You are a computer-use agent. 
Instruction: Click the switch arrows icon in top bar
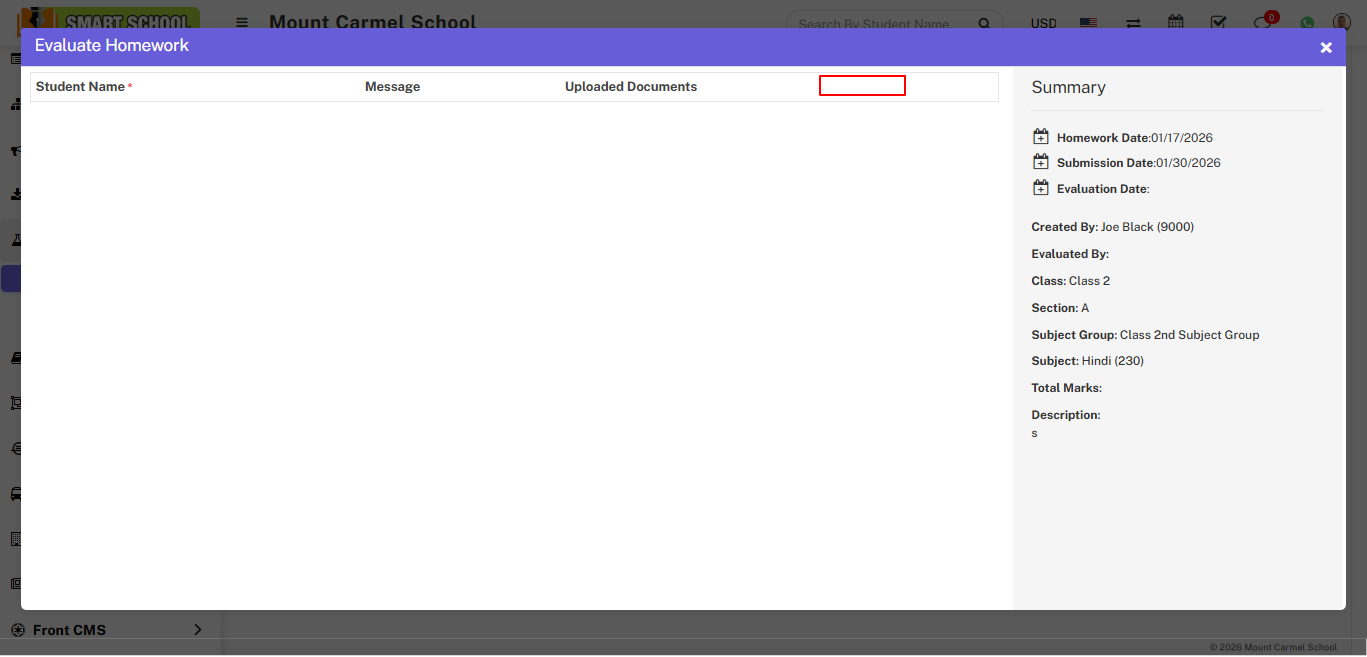(1133, 22)
